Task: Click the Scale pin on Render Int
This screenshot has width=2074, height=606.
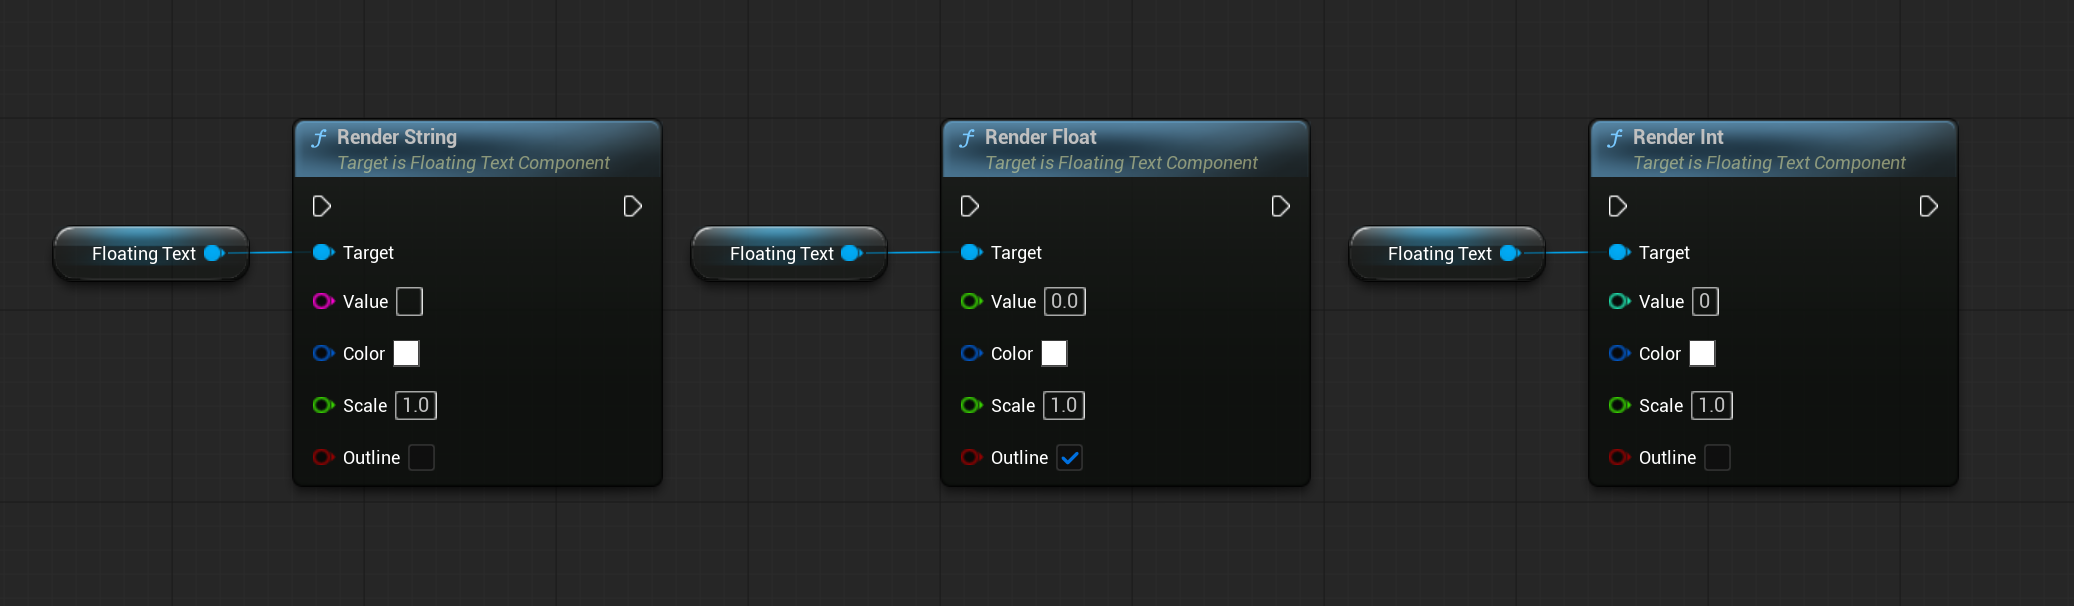Action: pos(1619,405)
